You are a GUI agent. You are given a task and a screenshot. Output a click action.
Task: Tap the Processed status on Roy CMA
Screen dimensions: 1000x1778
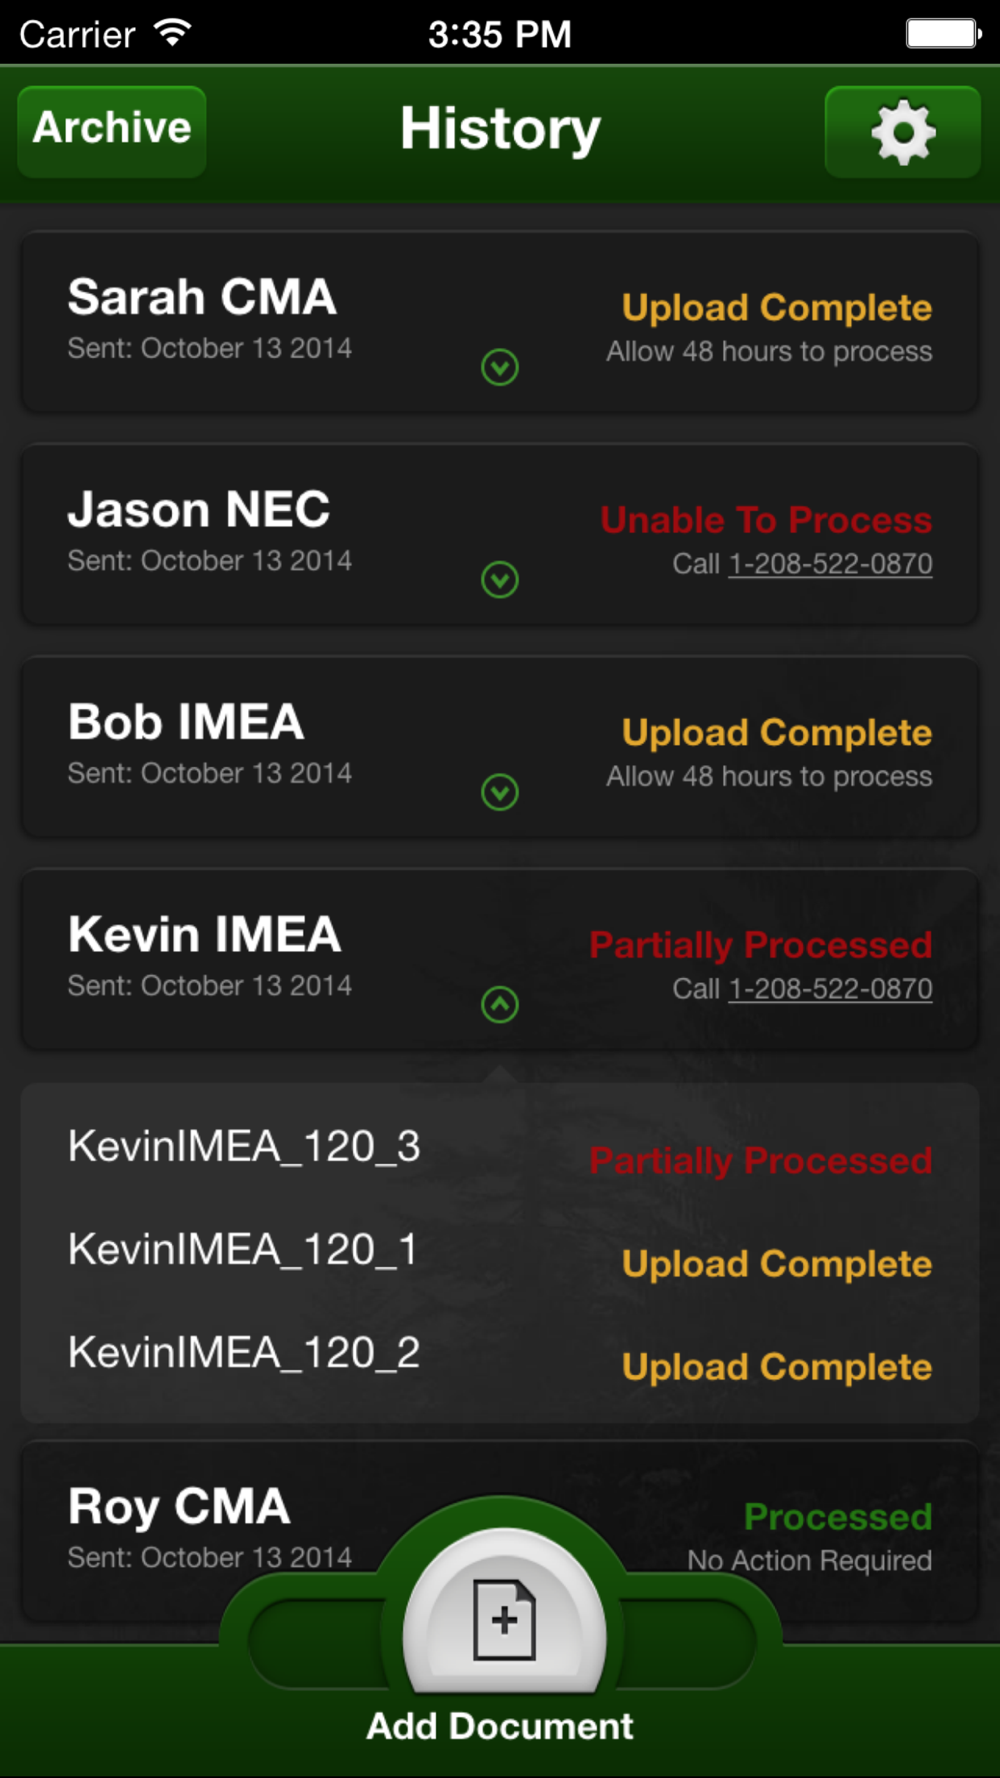click(838, 1517)
